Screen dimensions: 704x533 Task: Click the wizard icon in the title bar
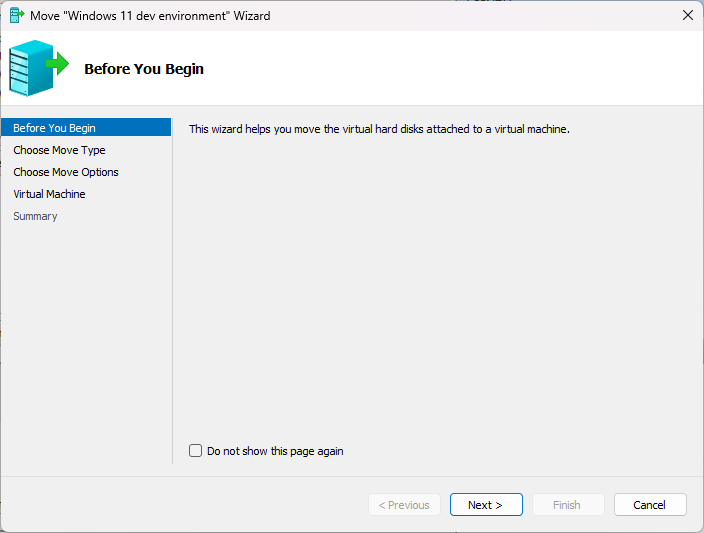[x=16, y=16]
